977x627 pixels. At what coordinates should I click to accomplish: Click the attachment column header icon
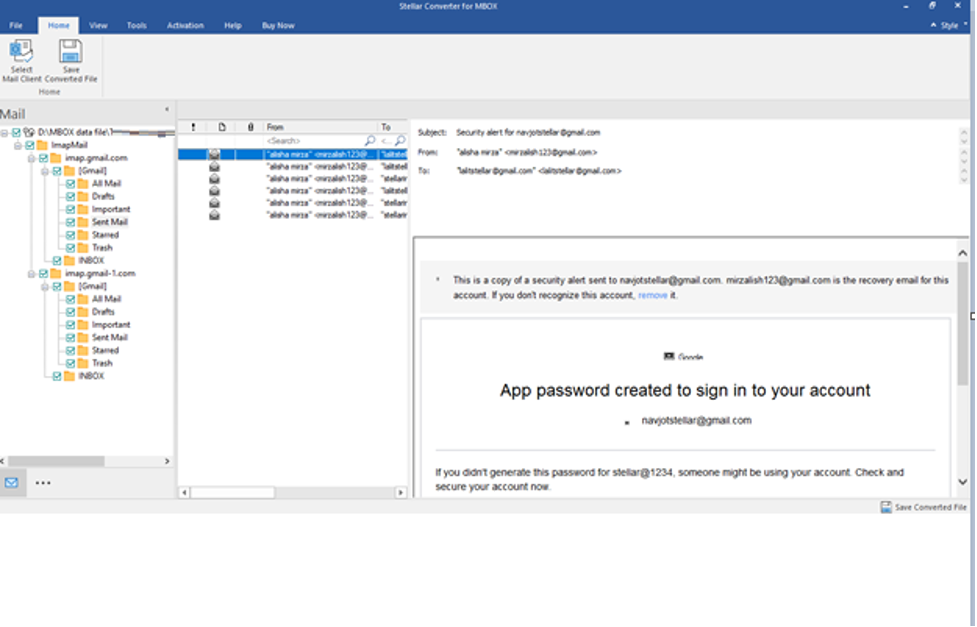pyautogui.click(x=250, y=127)
